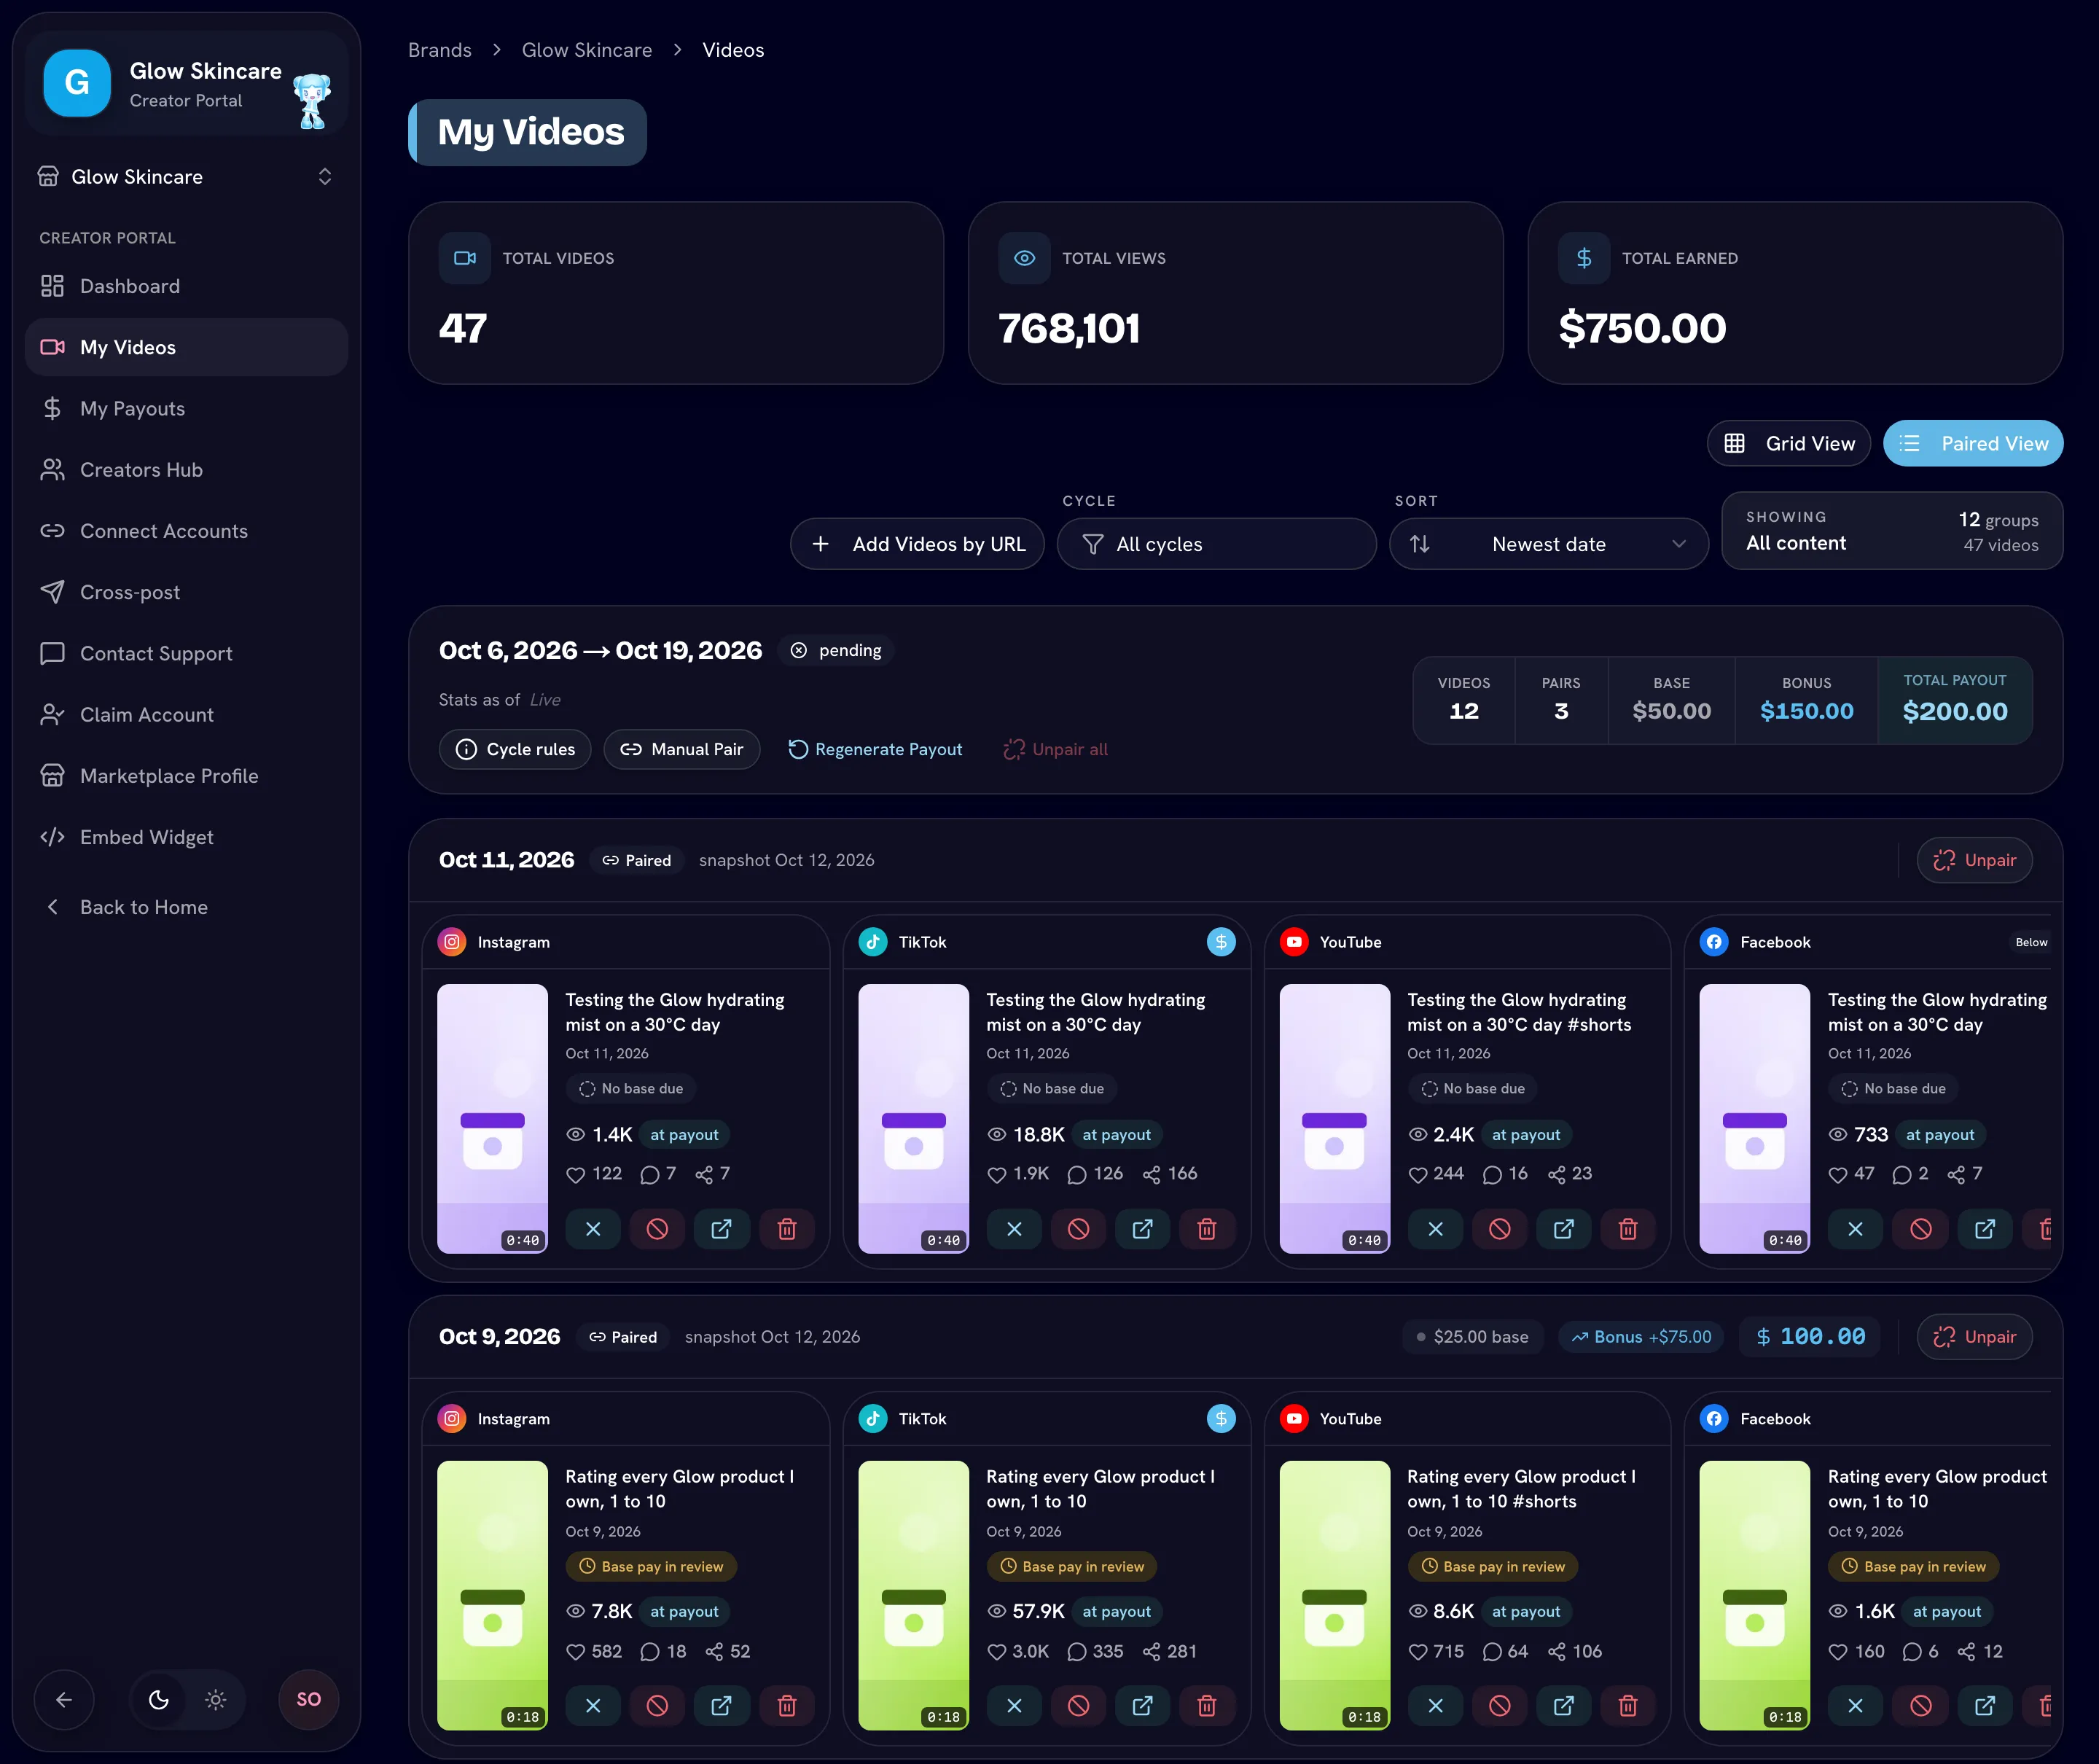Image resolution: width=2099 pixels, height=1764 pixels.
Task: Click the X icon on Instagram hydrating mist card
Action: (x=593, y=1229)
